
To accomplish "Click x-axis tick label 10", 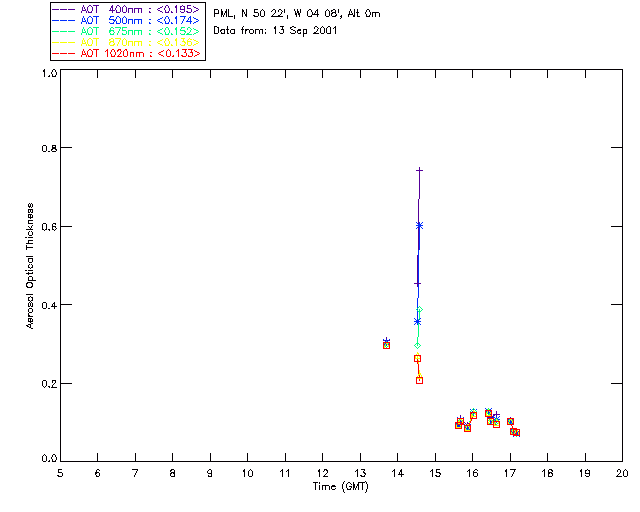I will (247, 473).
